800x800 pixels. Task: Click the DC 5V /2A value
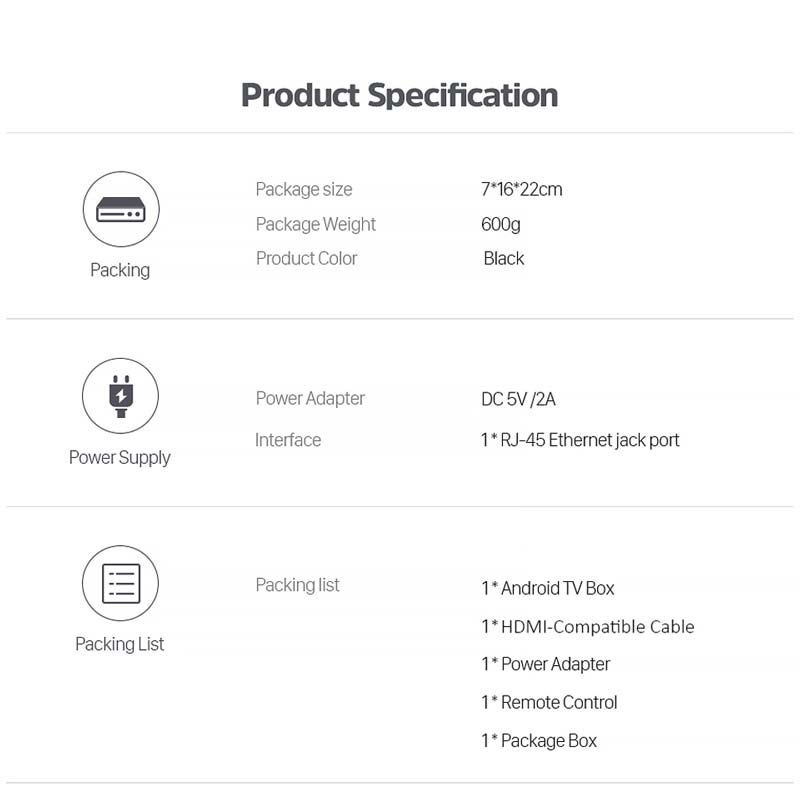tap(518, 399)
